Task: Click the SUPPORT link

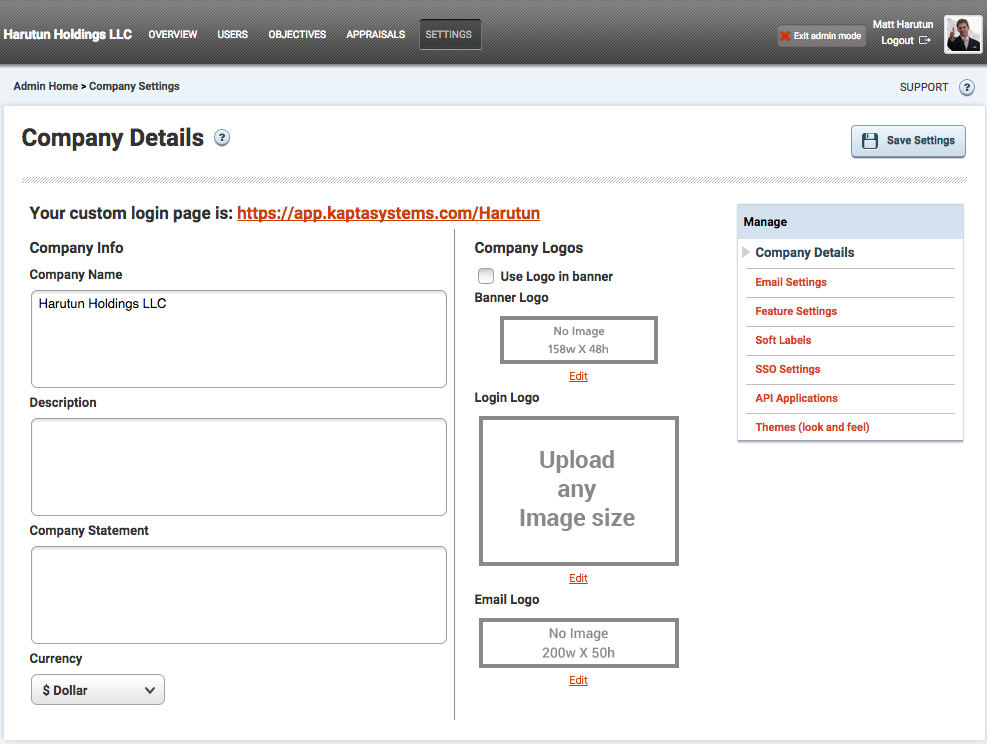Action: coord(923,87)
